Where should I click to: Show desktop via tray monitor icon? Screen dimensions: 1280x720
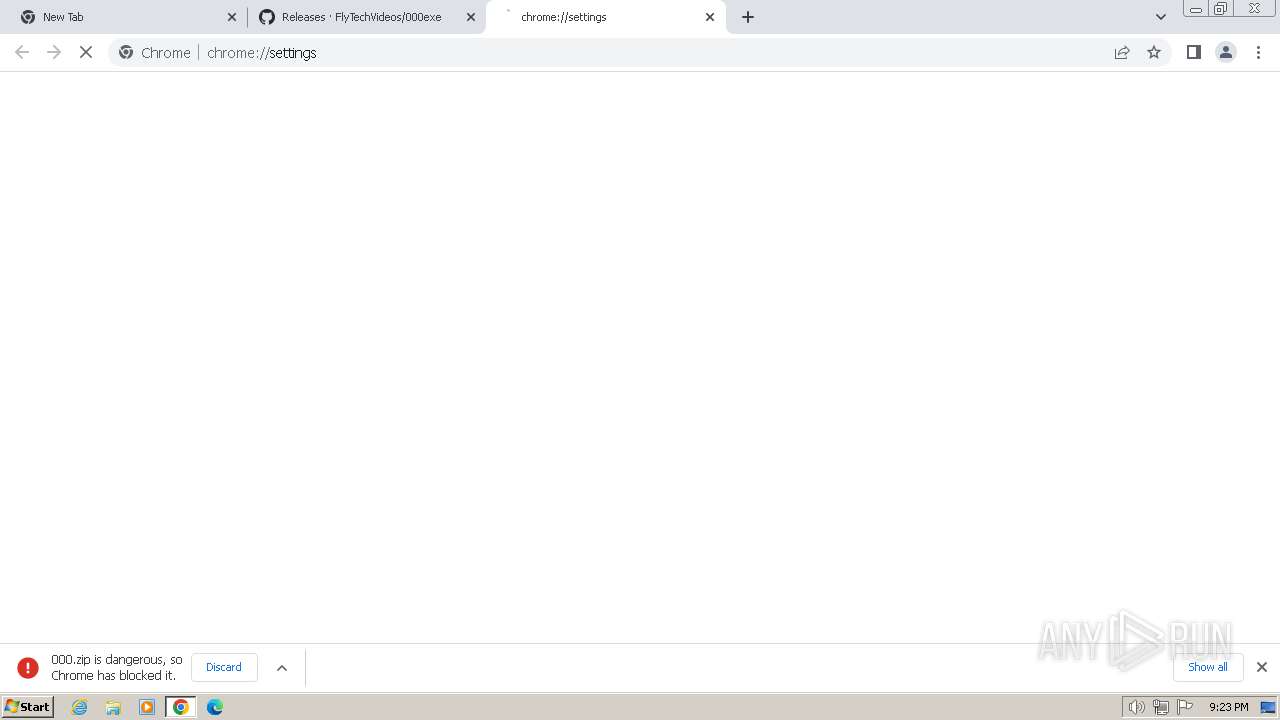point(1268,707)
